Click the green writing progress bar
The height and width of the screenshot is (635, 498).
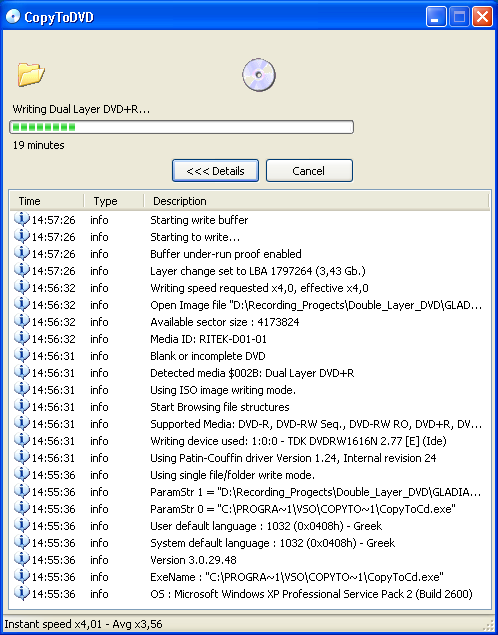pyautogui.click(x=181, y=127)
